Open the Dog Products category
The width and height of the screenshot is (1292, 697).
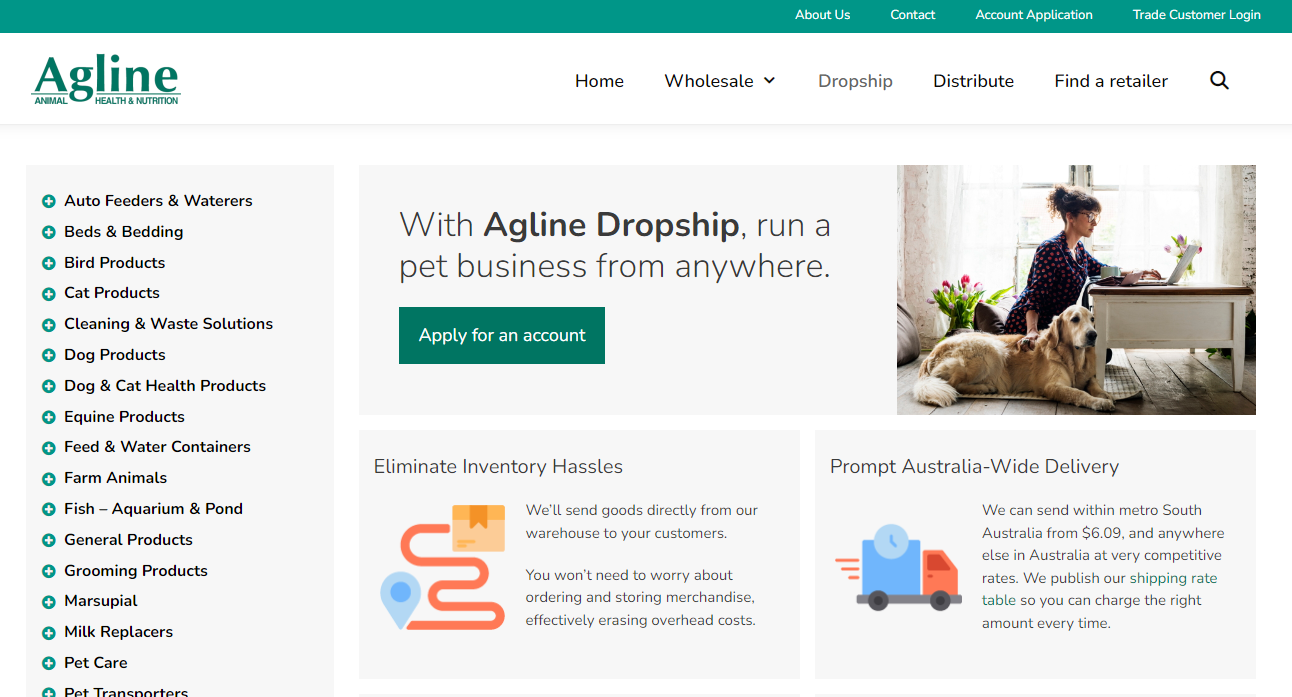[x=115, y=355]
